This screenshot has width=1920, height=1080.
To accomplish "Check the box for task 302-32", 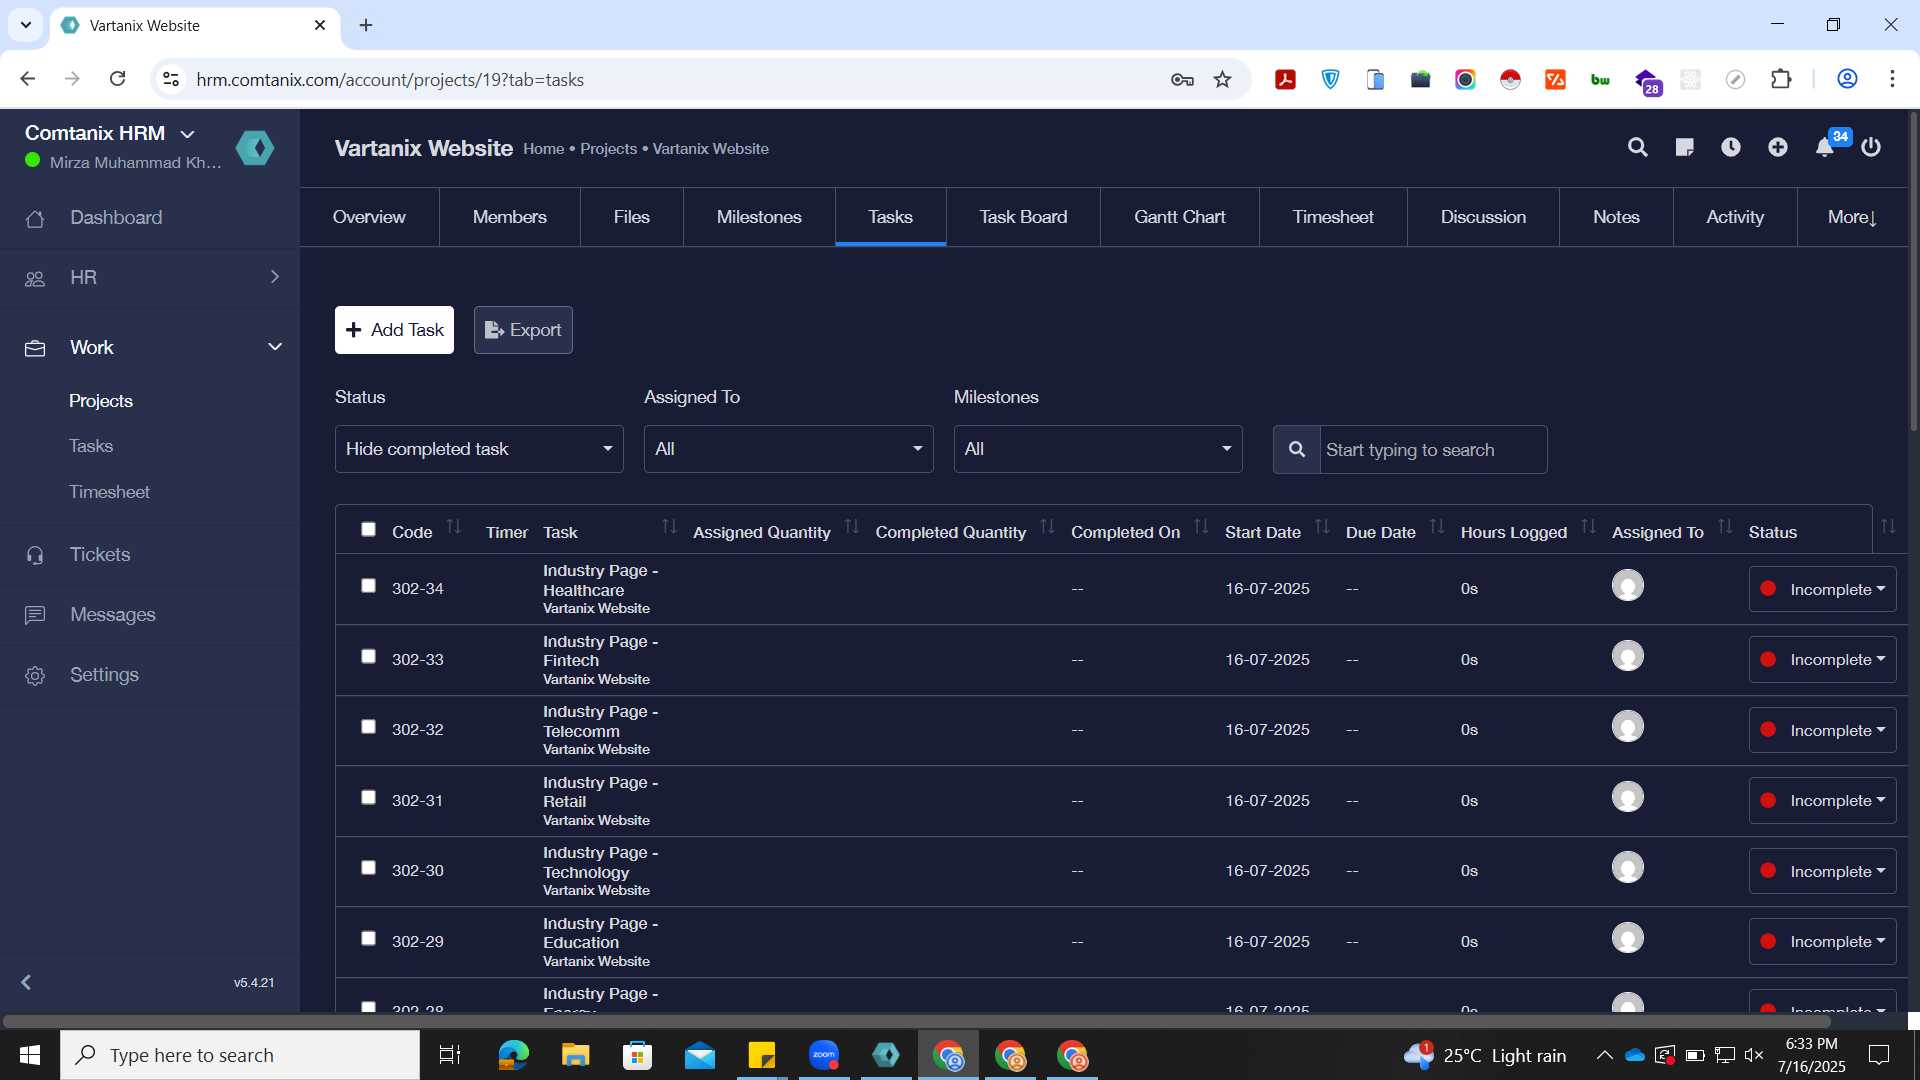I will [368, 726].
